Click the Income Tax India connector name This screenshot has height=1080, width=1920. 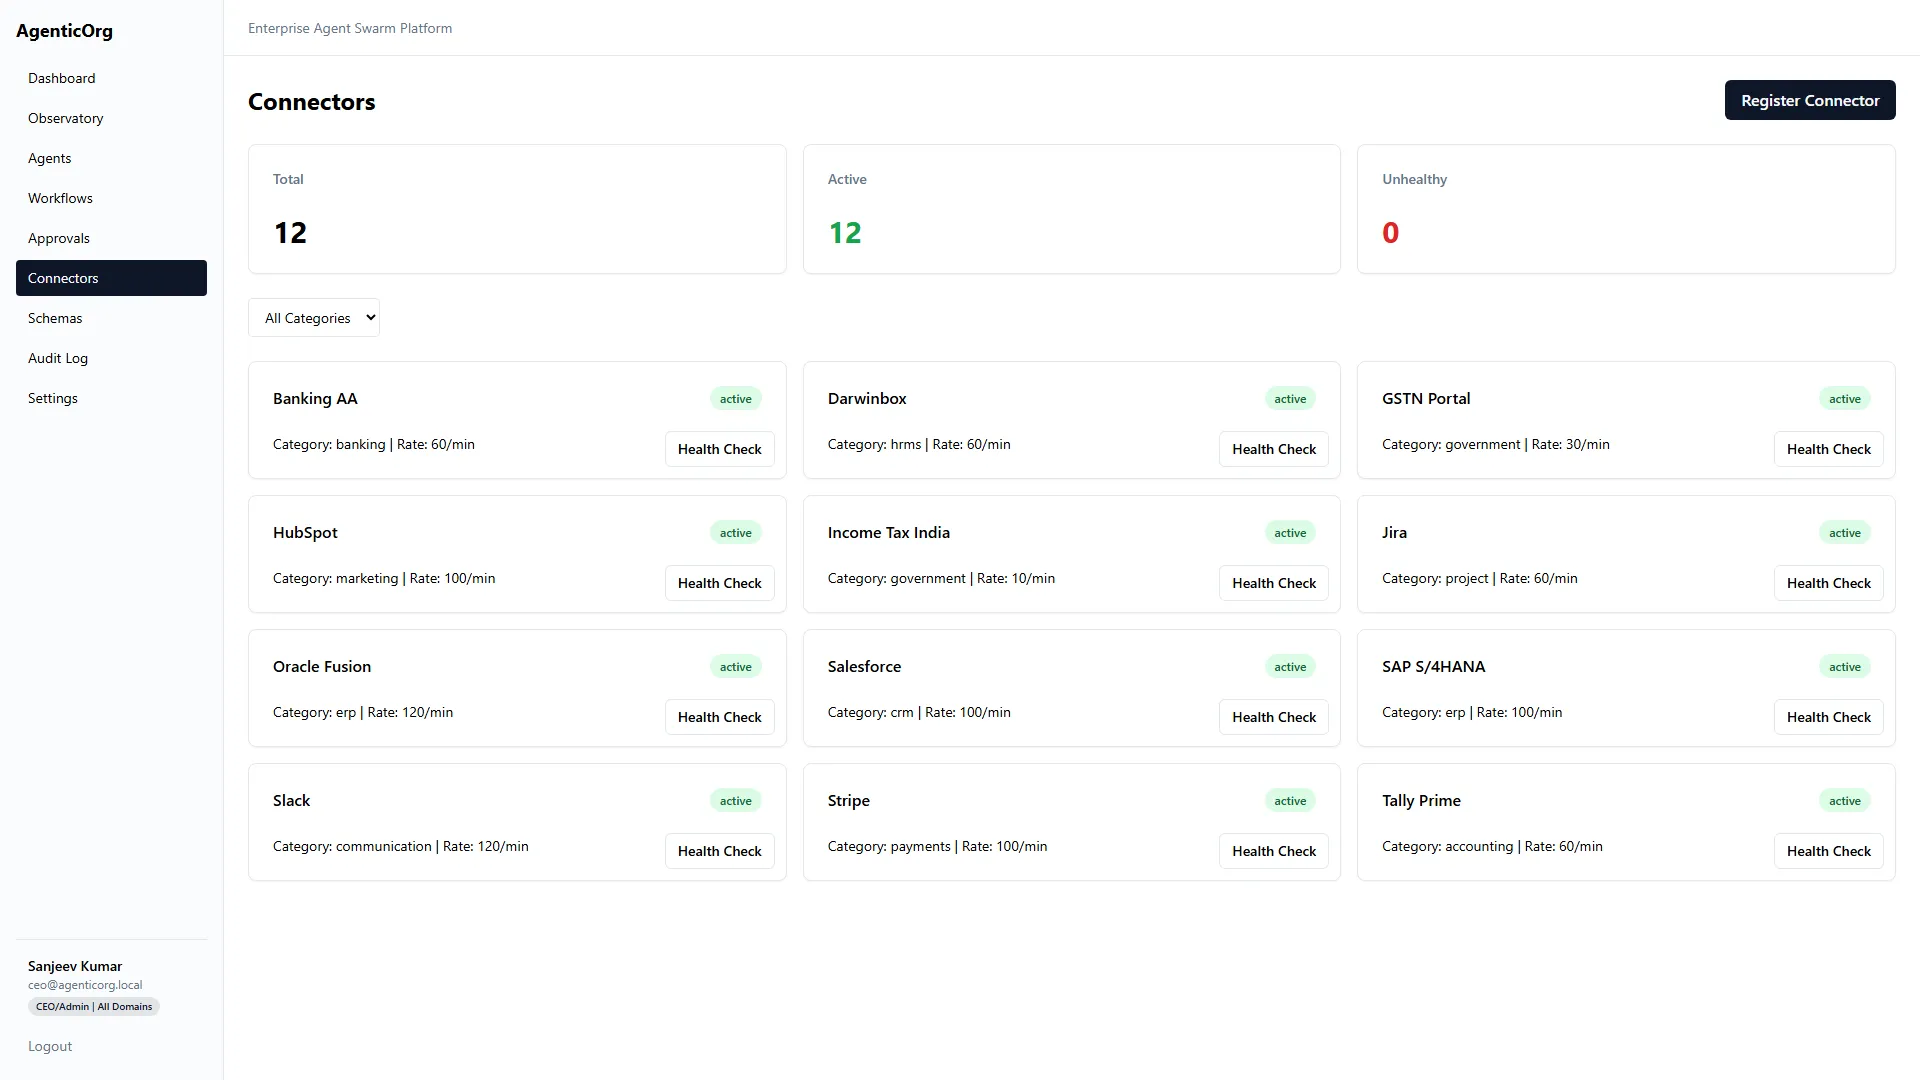pos(889,532)
